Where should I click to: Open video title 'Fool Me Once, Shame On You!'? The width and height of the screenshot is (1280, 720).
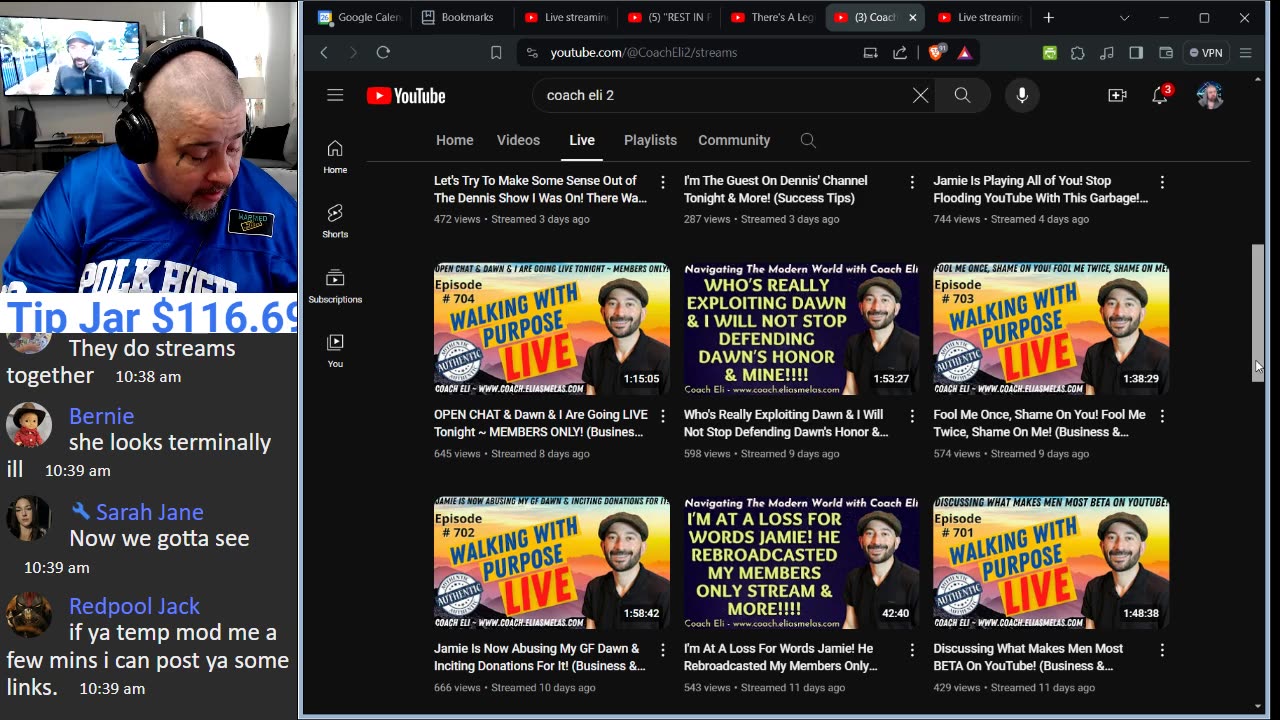[1039, 423]
